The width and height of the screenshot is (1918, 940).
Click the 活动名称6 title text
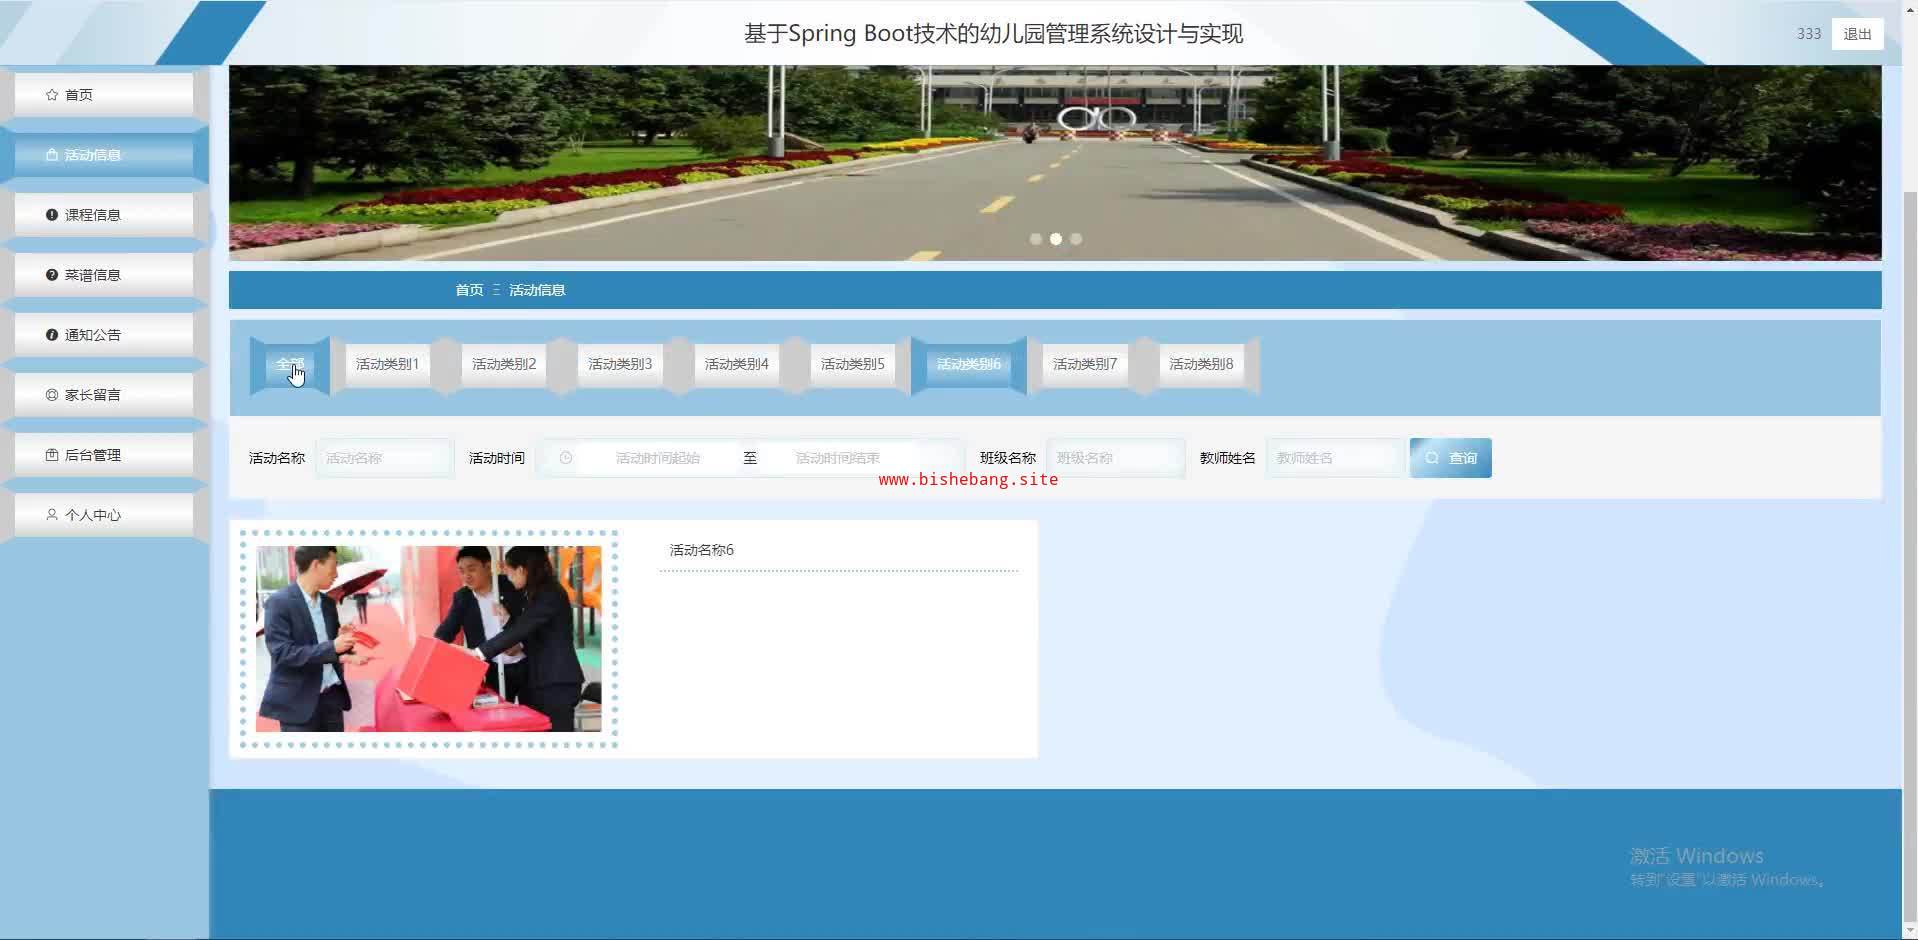tap(702, 550)
